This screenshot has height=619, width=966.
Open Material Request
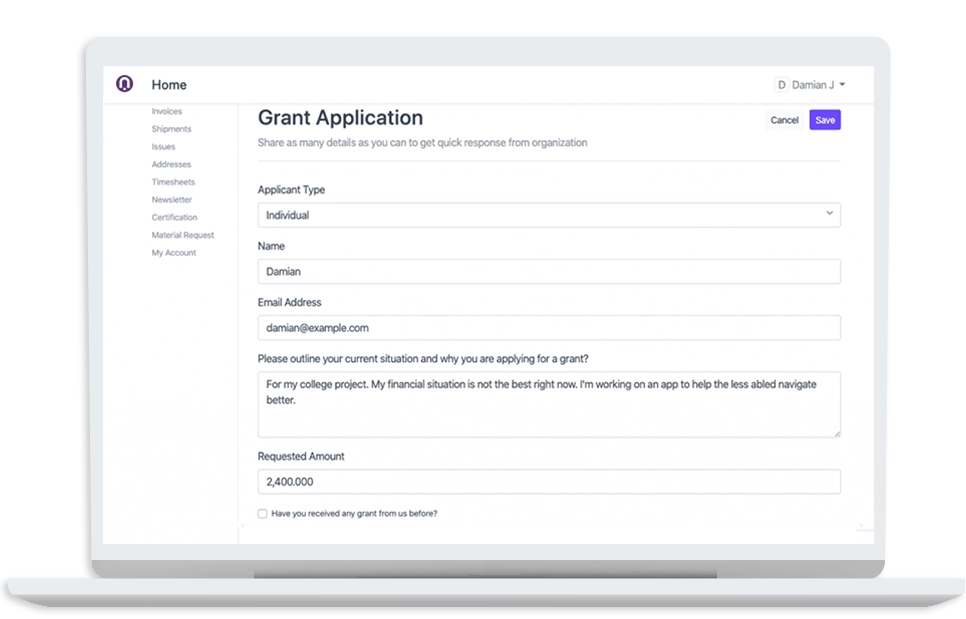(x=182, y=234)
